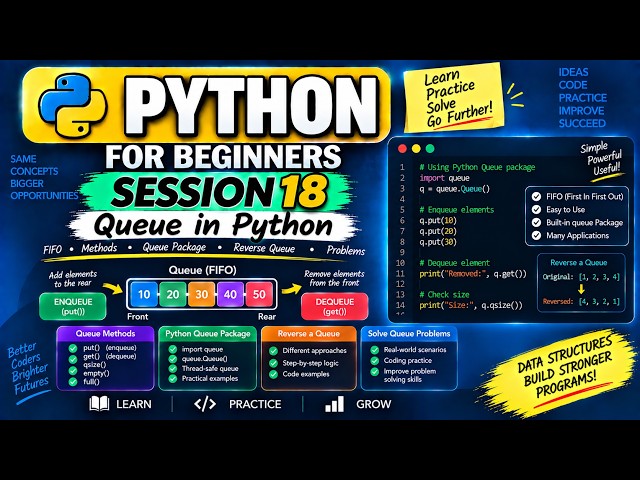Screen dimensions: 640x480
Task: Click the check icon beside Improve problem solving
Action: point(374,372)
